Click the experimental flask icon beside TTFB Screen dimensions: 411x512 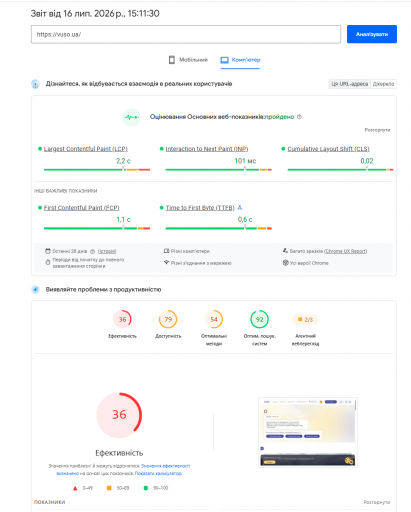(x=240, y=207)
